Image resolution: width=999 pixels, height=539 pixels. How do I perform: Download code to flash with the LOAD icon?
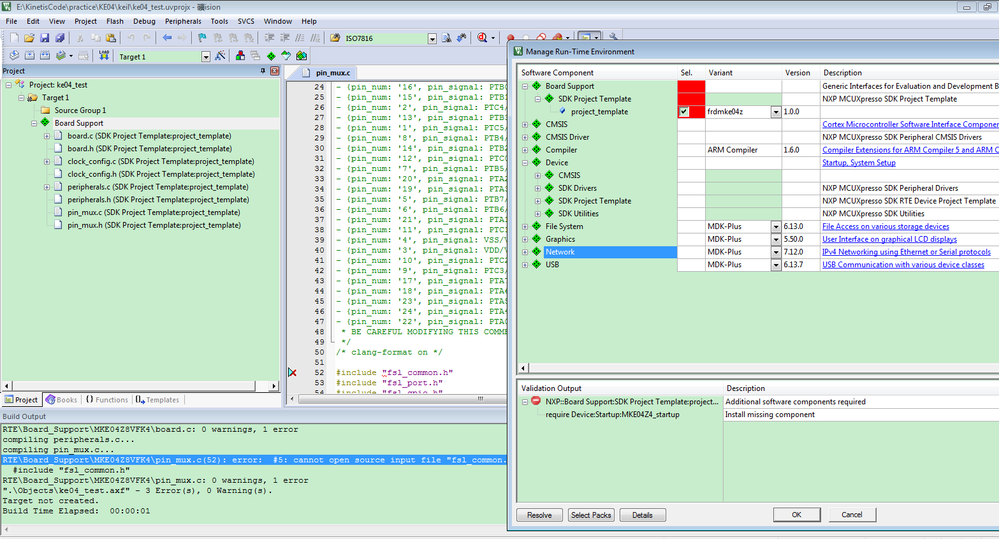(104, 56)
